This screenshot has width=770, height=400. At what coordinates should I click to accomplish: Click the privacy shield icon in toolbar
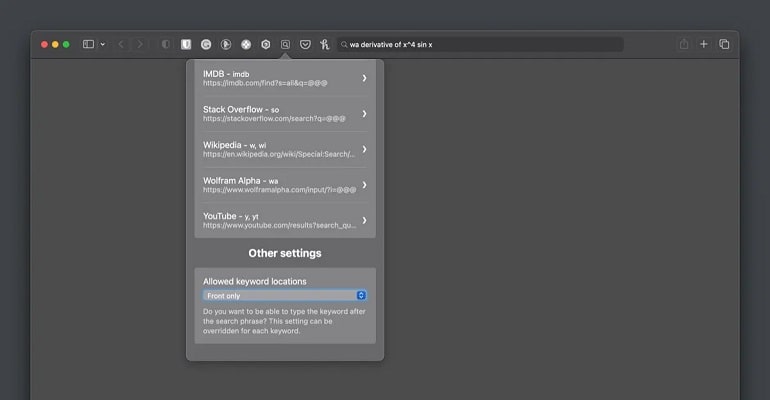click(166, 44)
